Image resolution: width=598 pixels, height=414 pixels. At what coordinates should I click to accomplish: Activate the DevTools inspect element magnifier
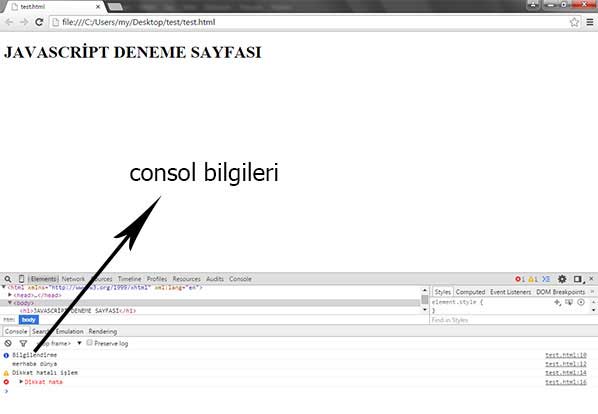[8, 279]
